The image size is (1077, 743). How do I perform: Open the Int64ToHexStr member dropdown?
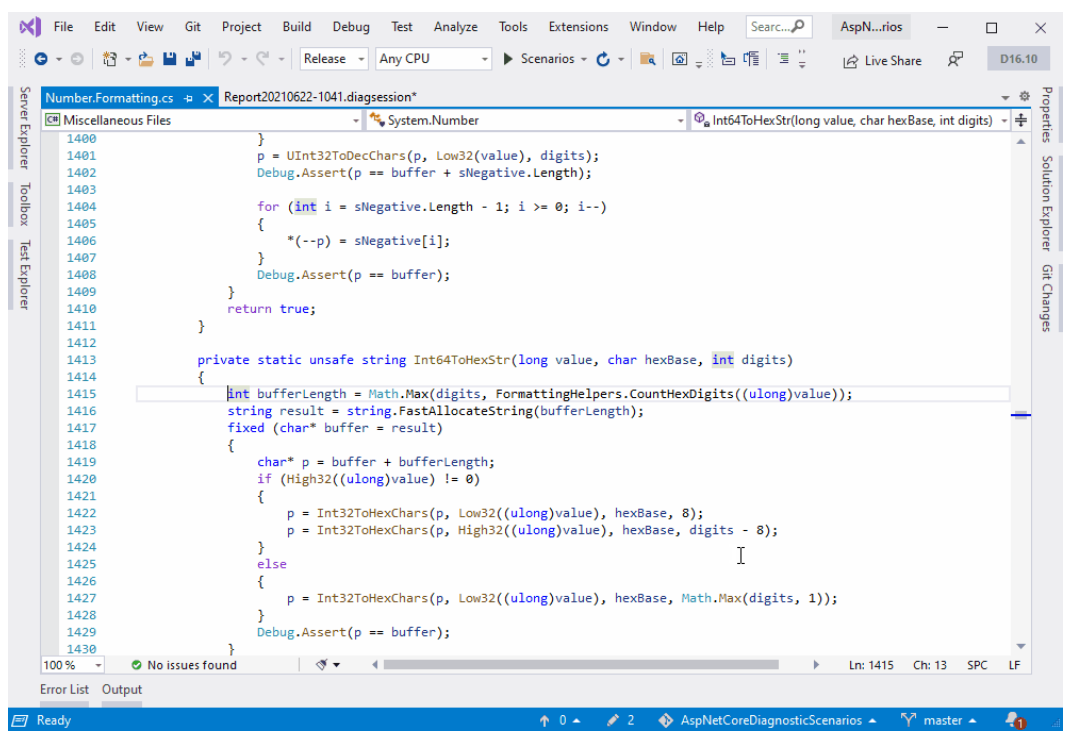850,120
